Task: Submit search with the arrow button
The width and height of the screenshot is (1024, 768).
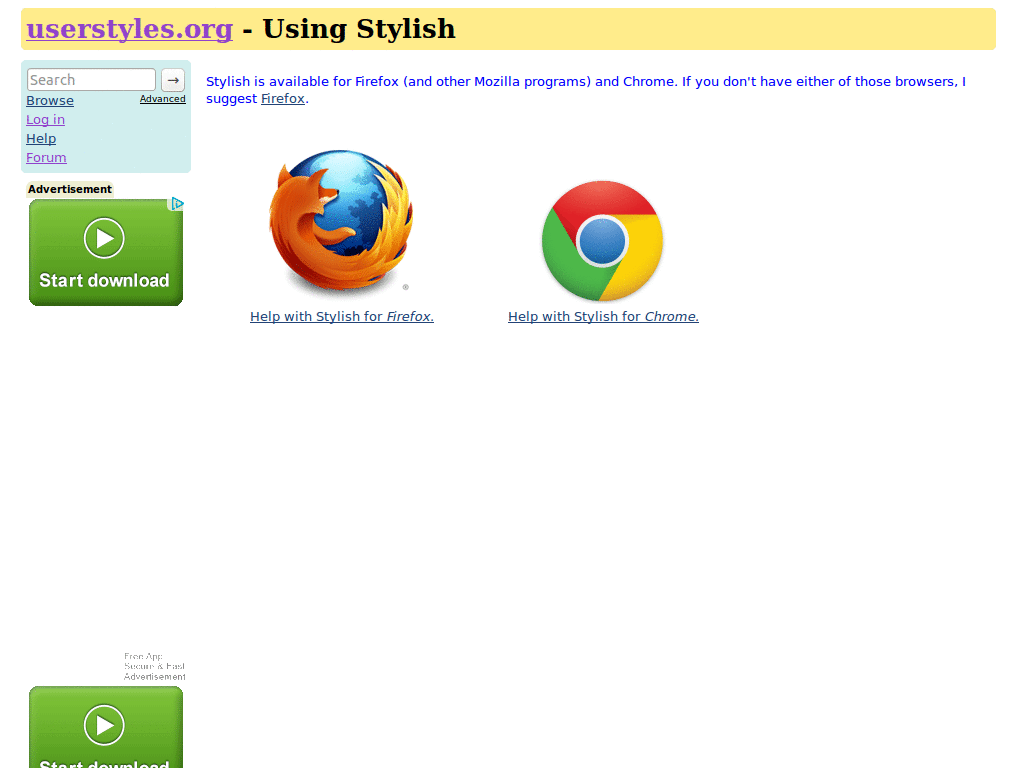Action: [x=173, y=80]
